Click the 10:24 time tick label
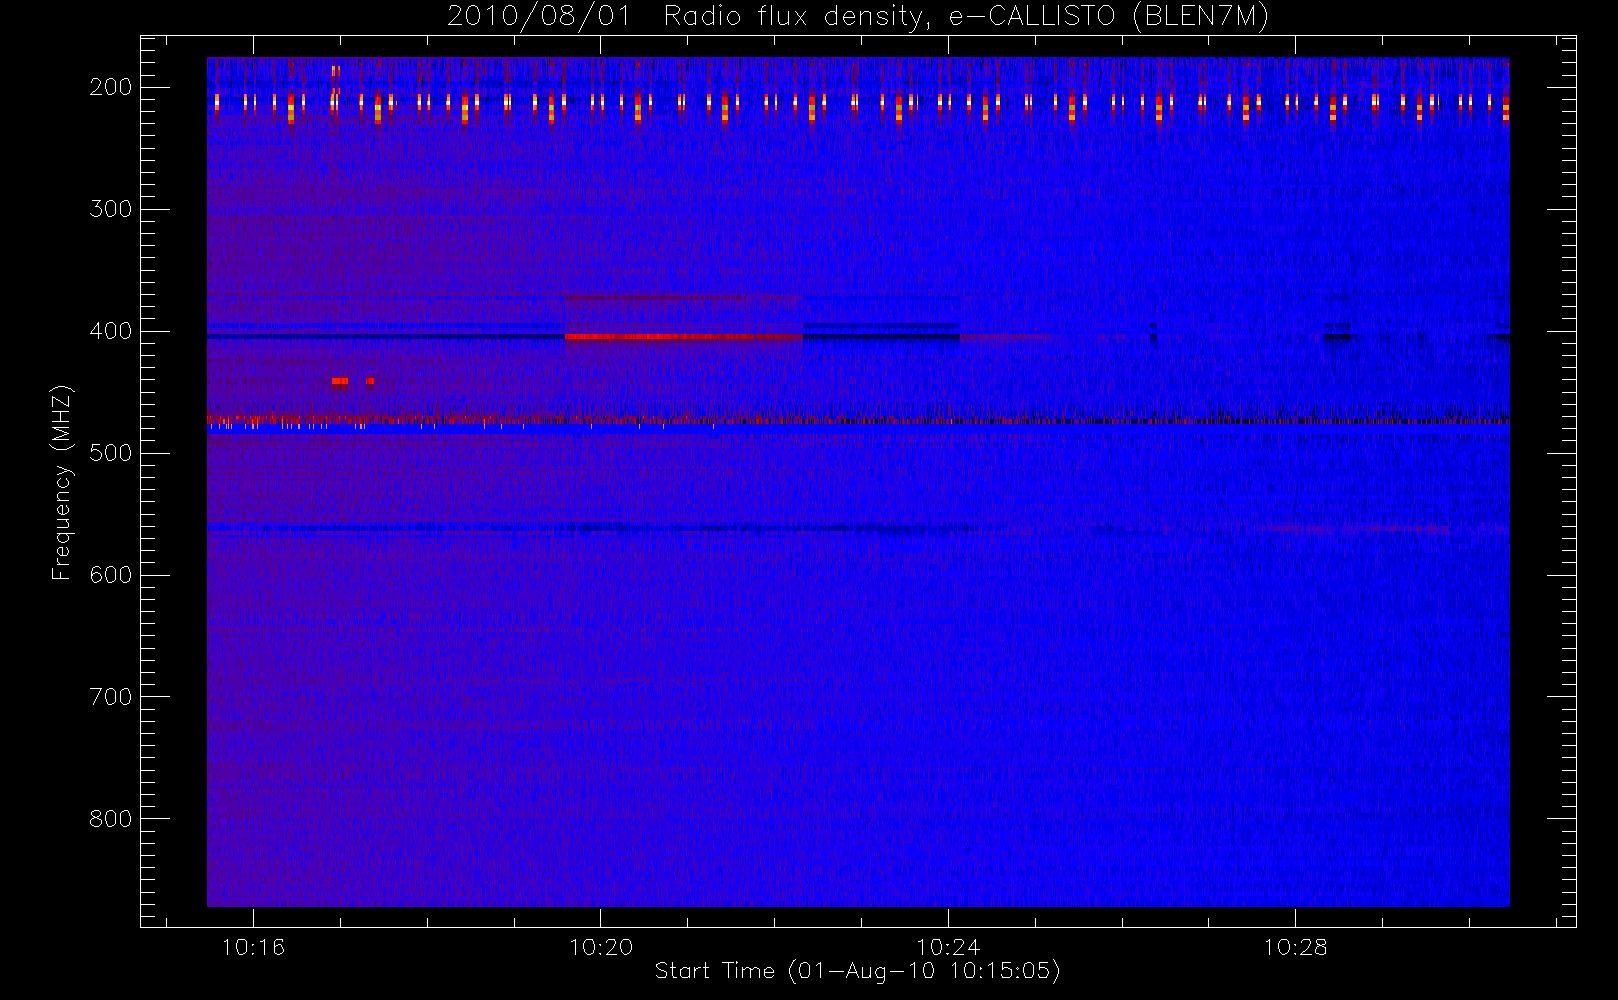 click(x=948, y=947)
